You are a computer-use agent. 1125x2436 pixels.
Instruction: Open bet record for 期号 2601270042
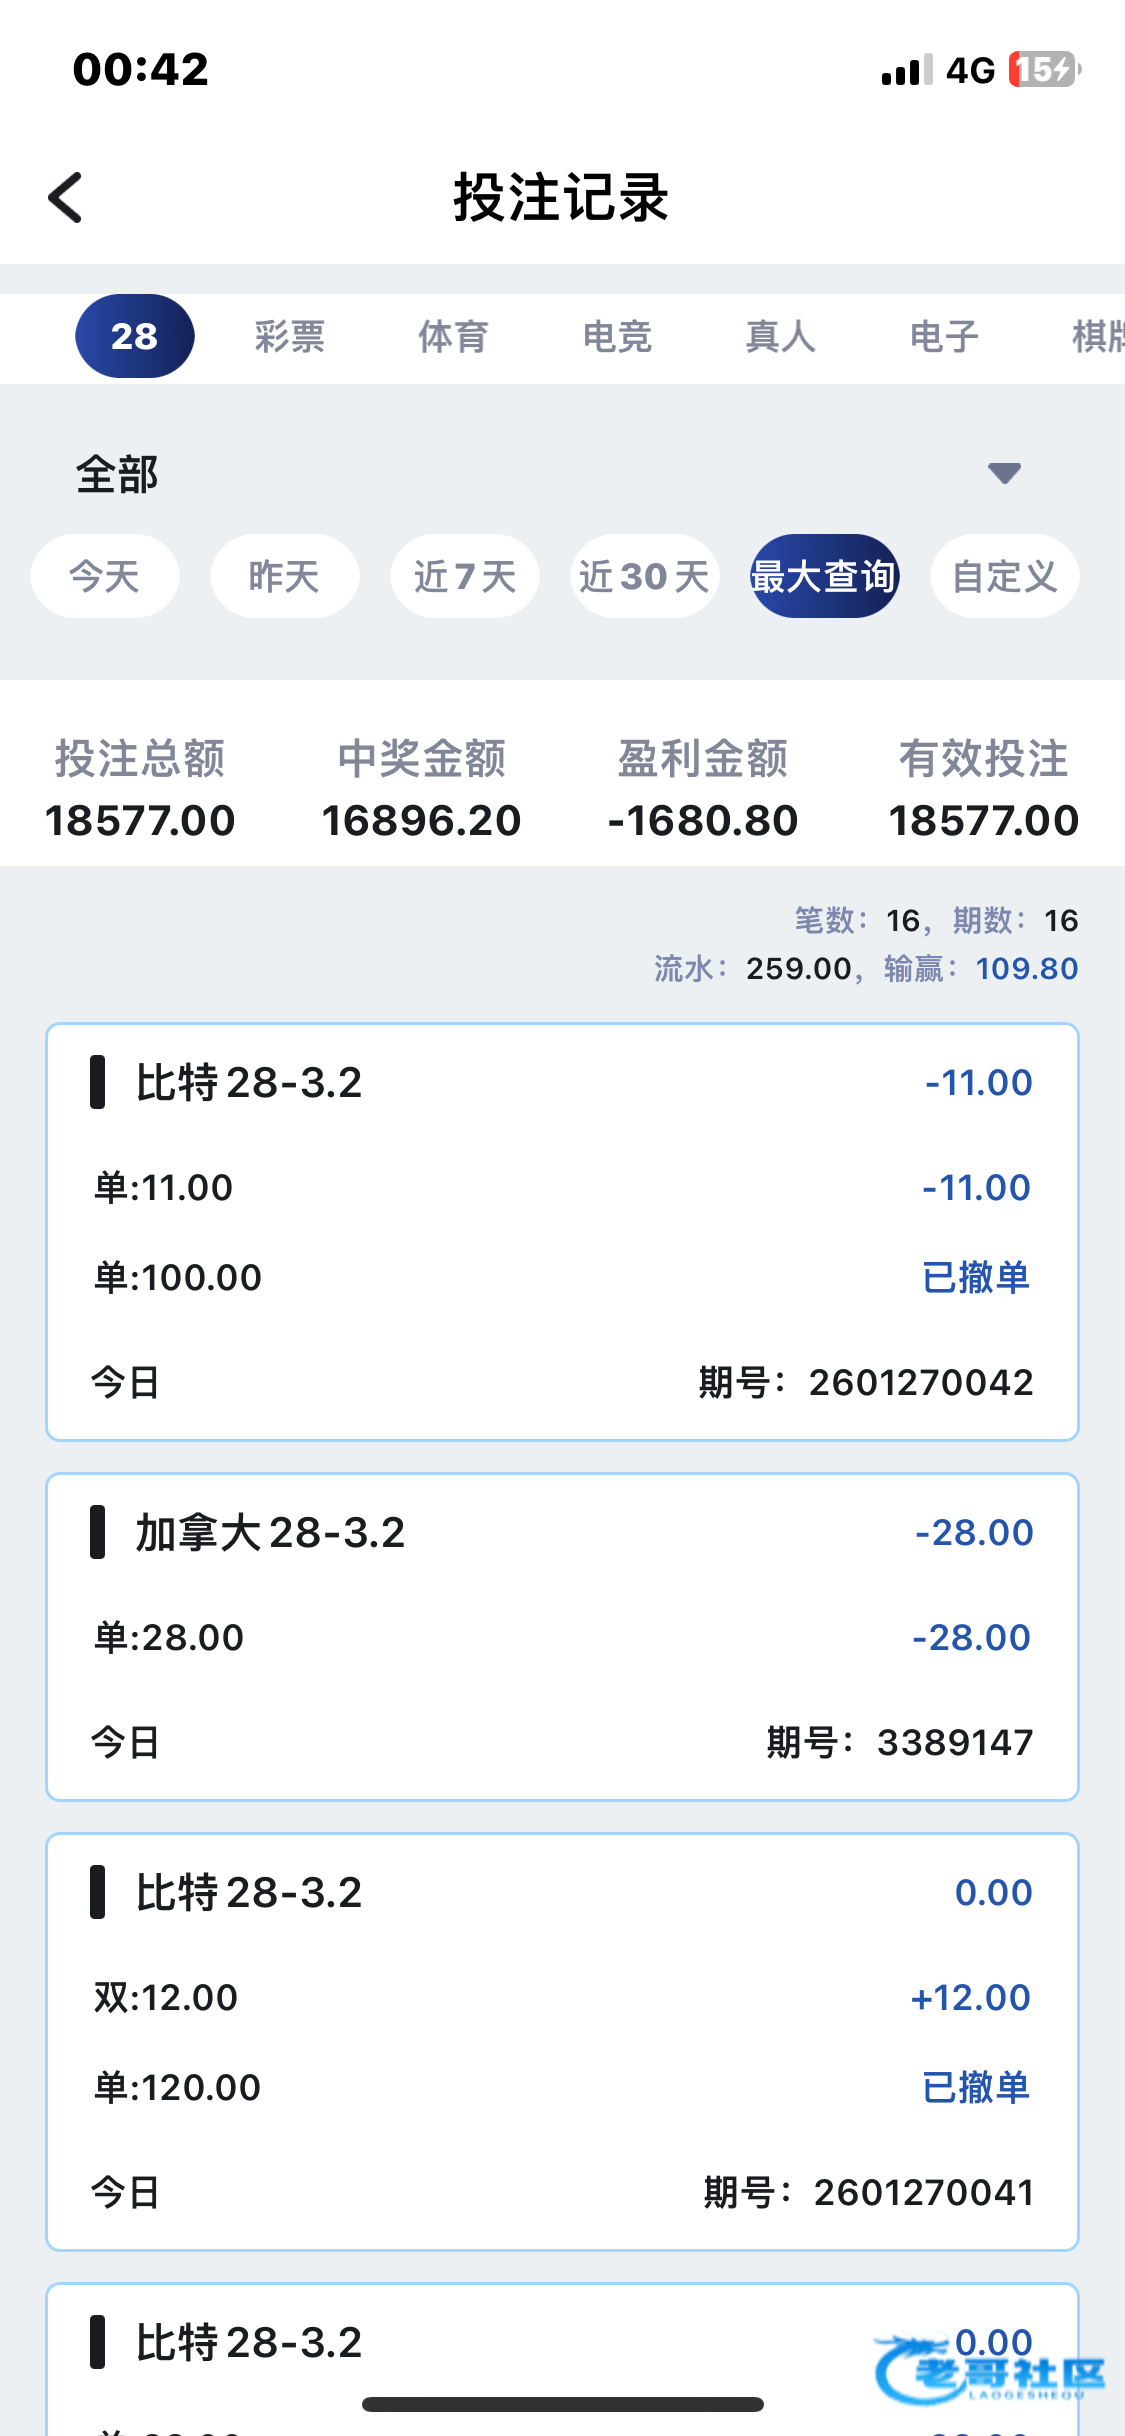562,1231
